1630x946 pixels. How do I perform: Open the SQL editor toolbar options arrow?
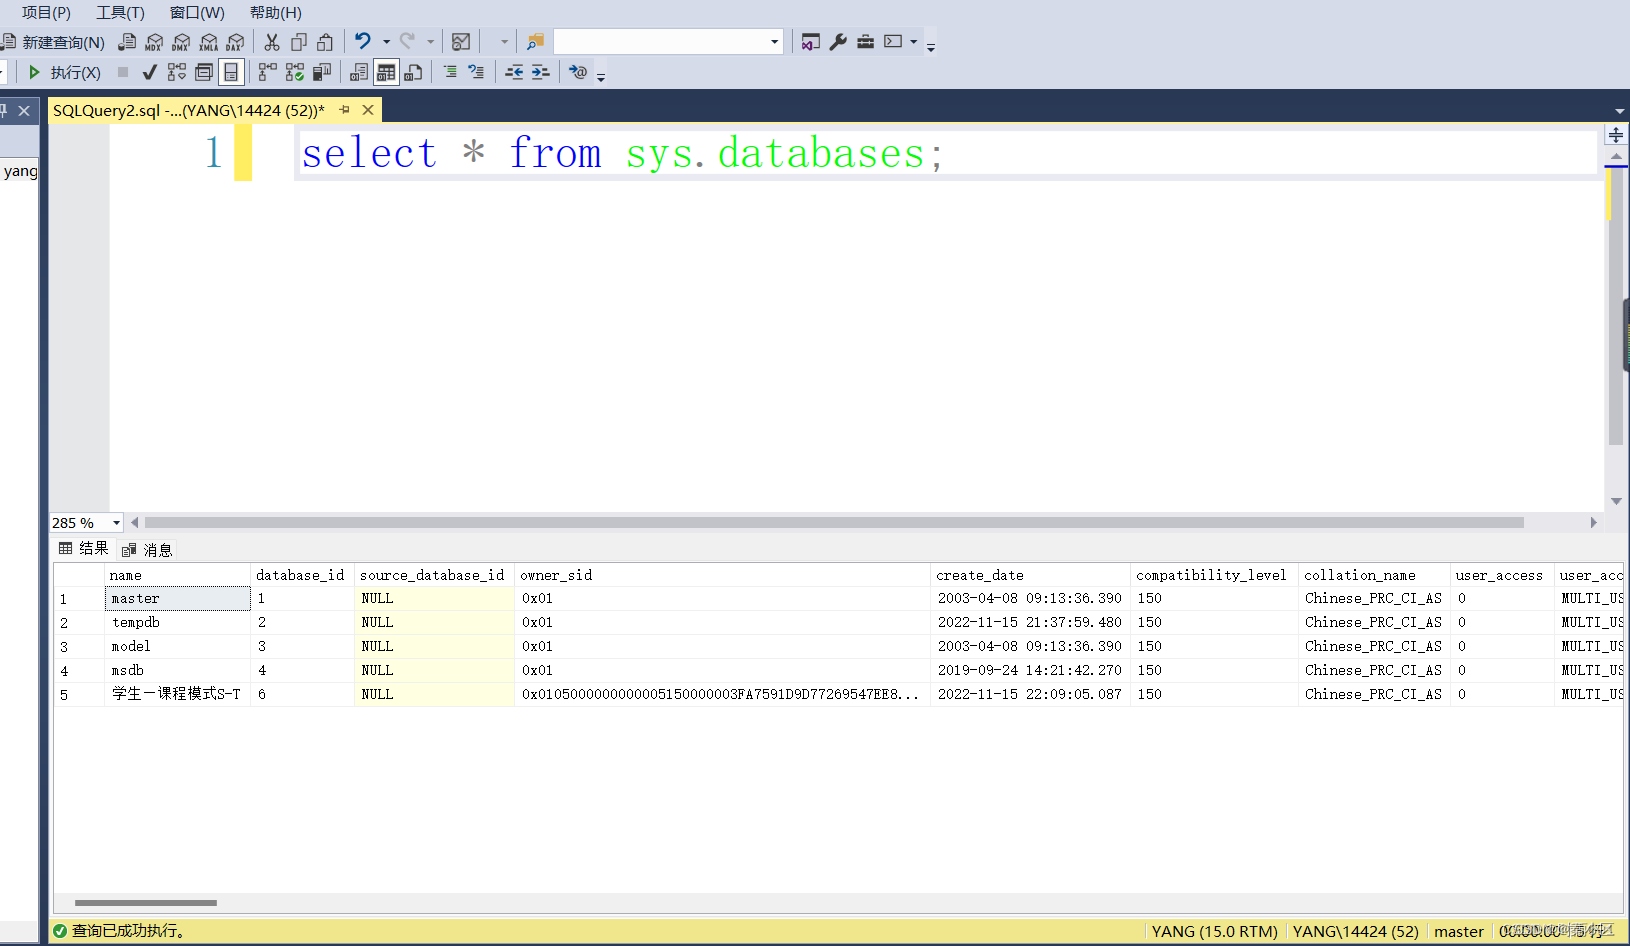tap(601, 76)
